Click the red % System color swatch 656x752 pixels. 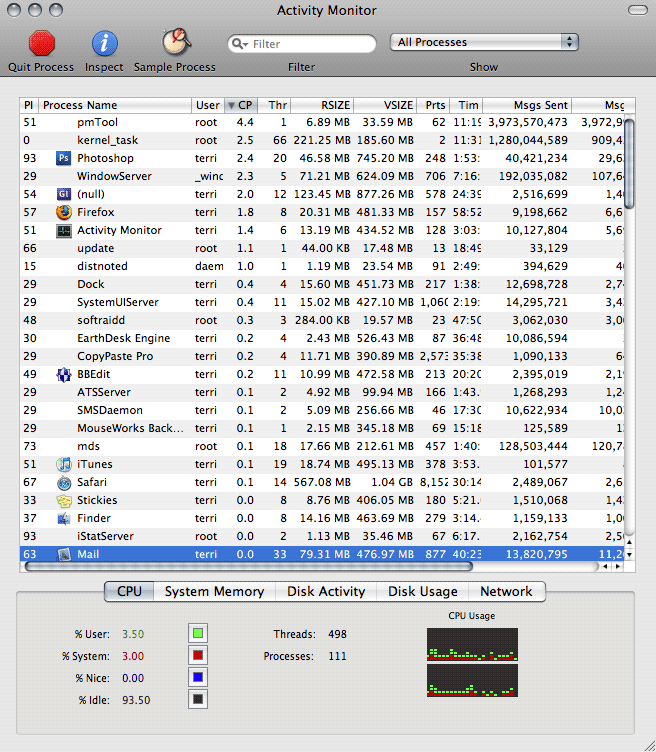(197, 655)
